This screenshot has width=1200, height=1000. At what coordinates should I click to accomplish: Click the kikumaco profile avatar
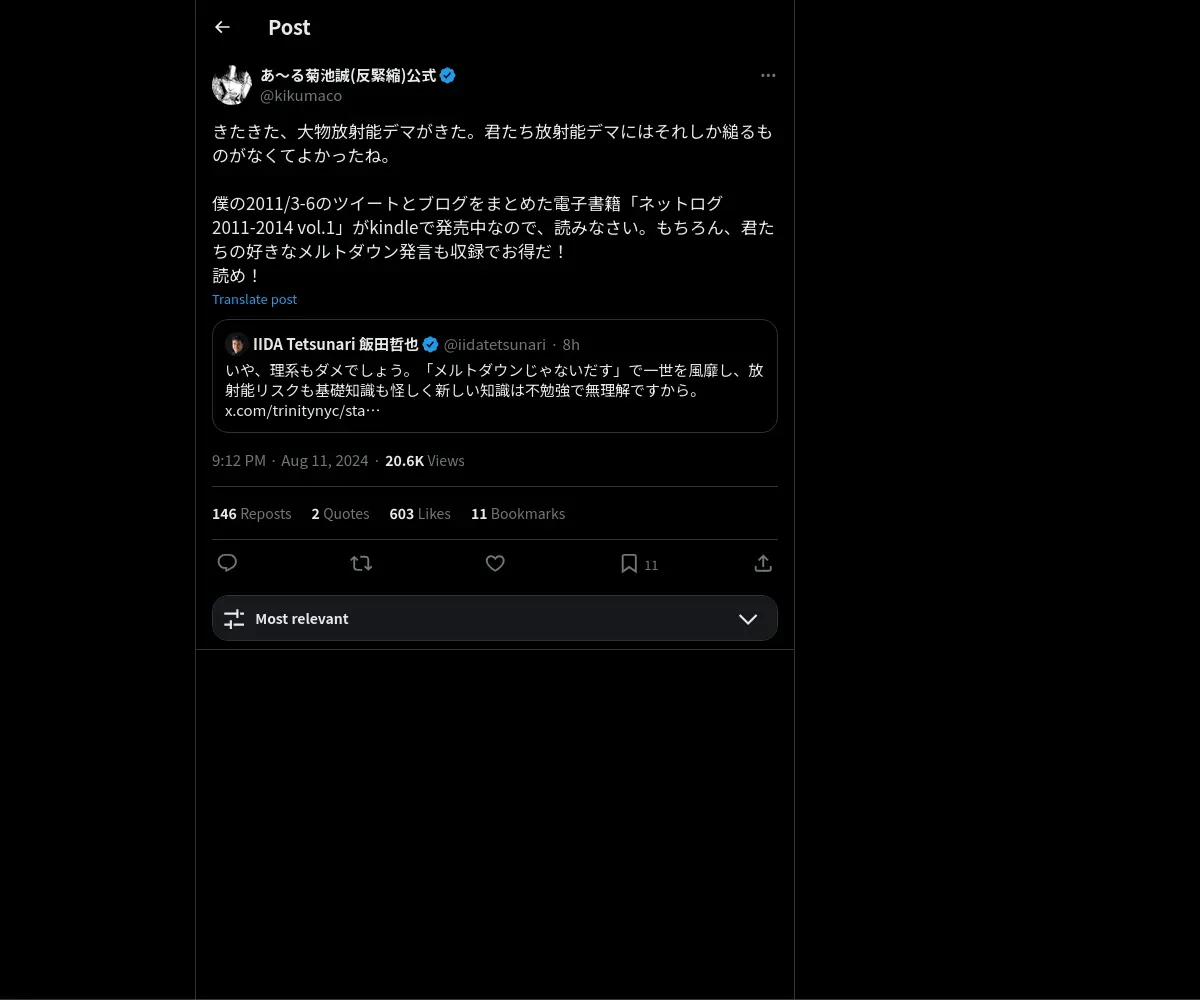[232, 85]
